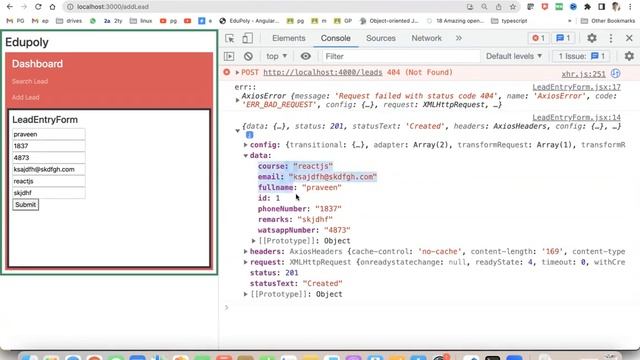Click the Submit button
This screenshot has width=640, height=360.
click(x=26, y=204)
